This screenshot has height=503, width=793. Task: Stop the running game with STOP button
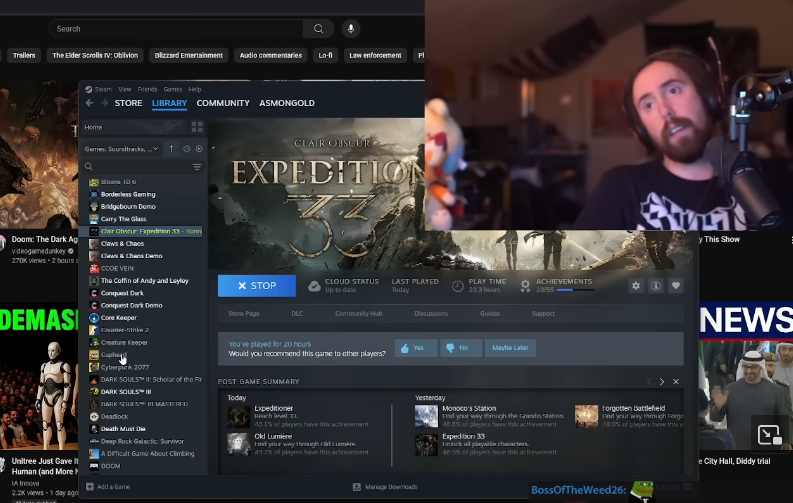[x=257, y=286]
